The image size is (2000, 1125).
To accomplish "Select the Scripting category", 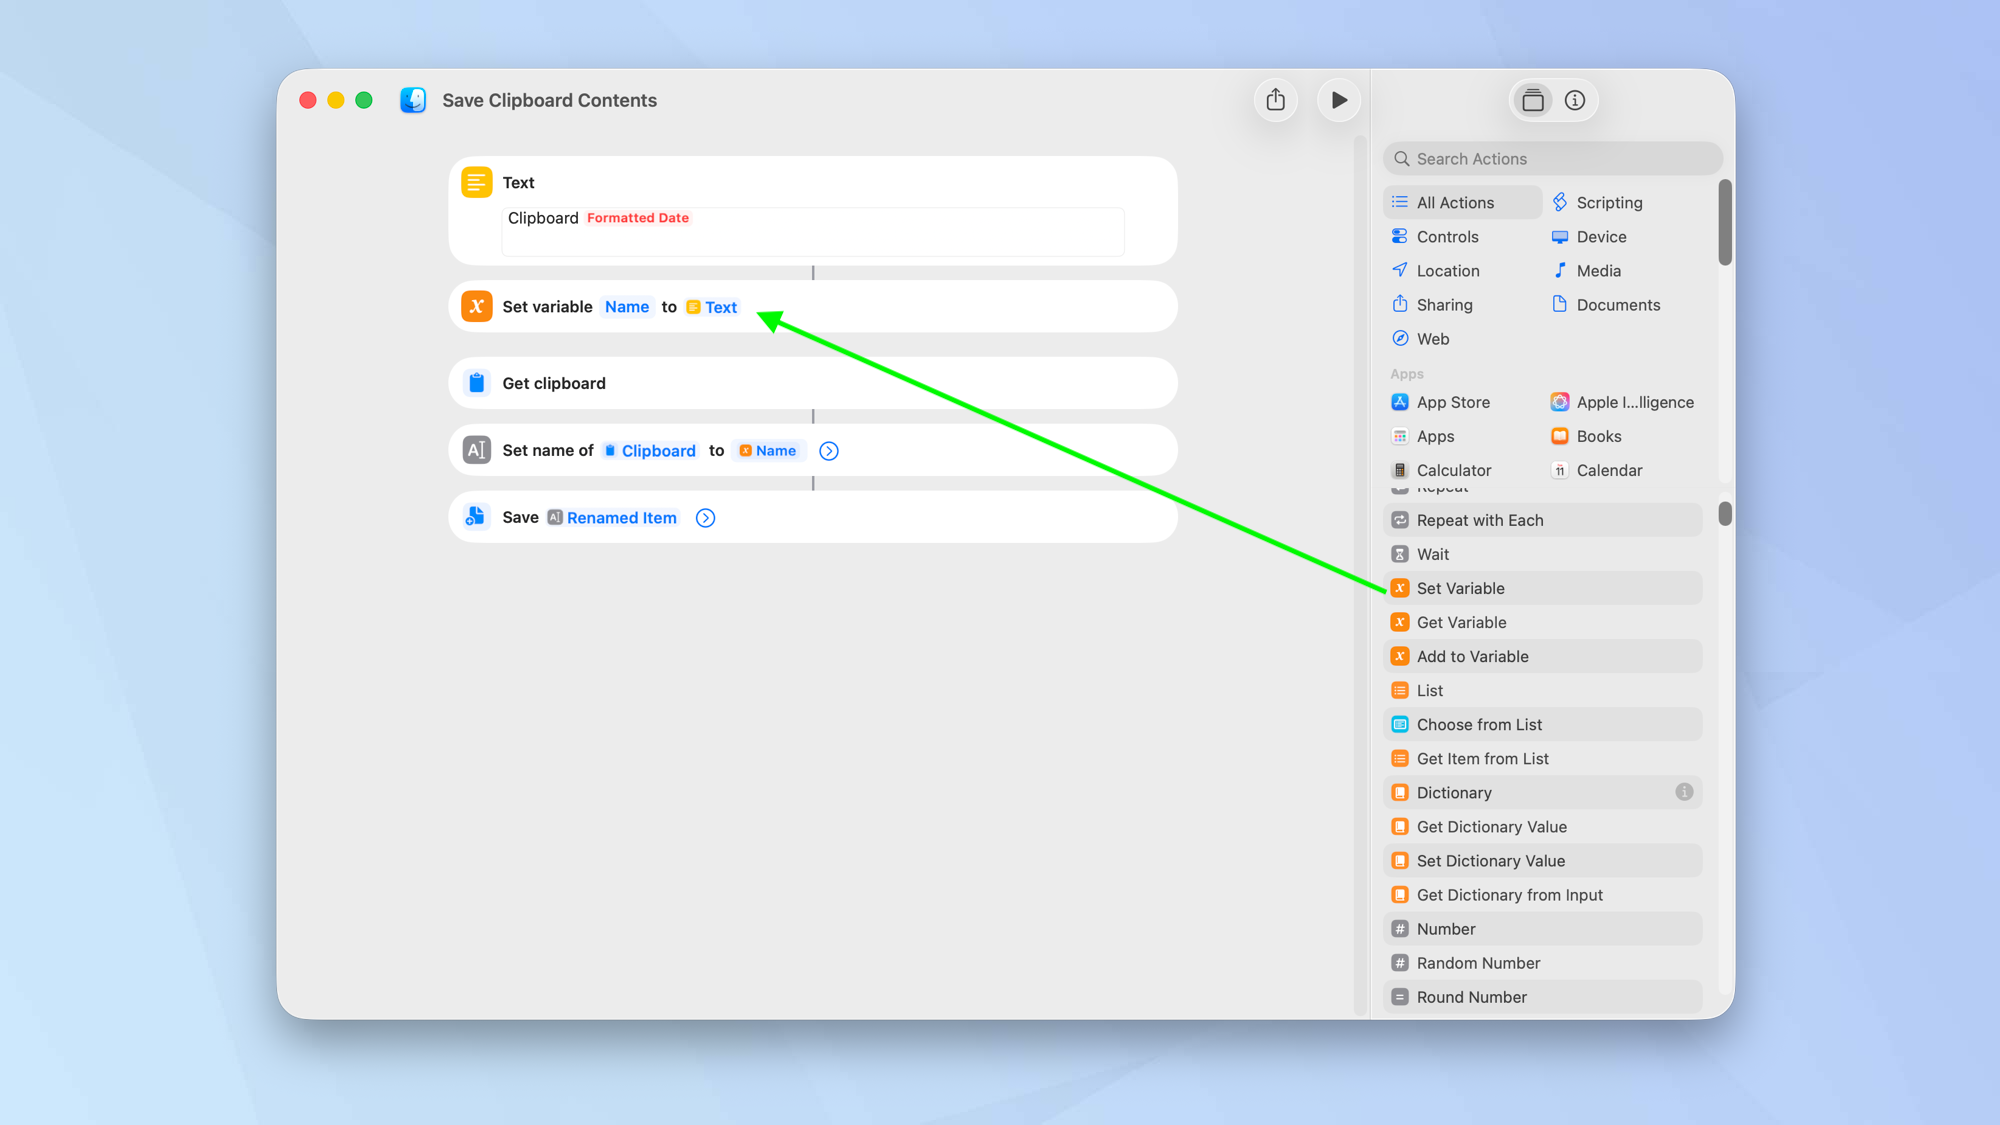I will pos(1608,202).
